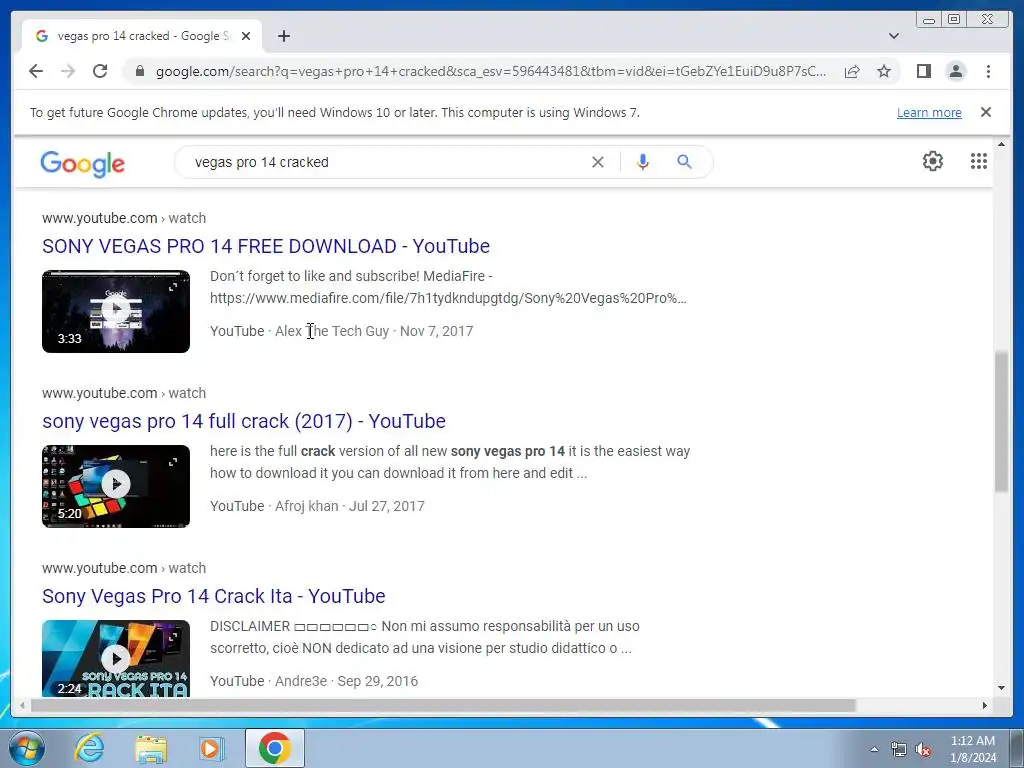Click the horizontal scrollbar thumb

click(x=443, y=705)
